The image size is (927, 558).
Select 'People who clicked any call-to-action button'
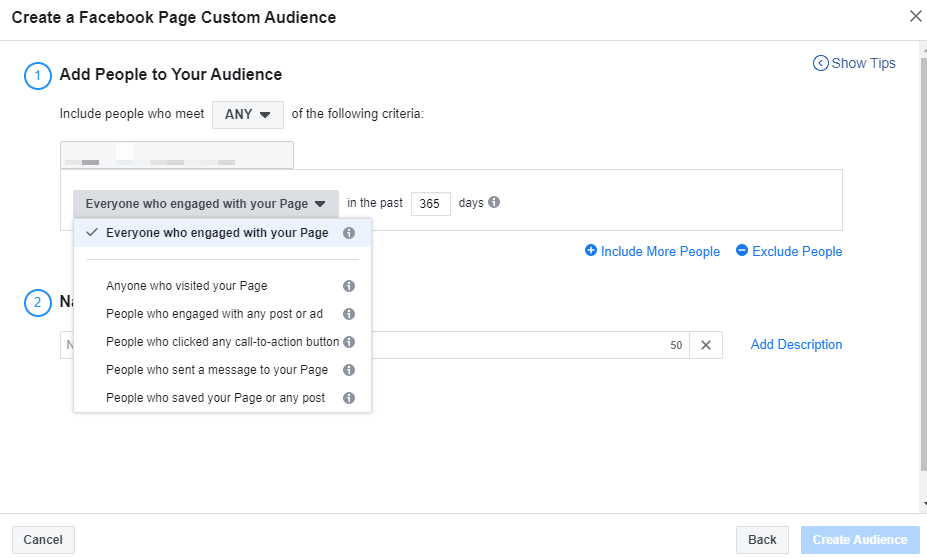point(222,342)
